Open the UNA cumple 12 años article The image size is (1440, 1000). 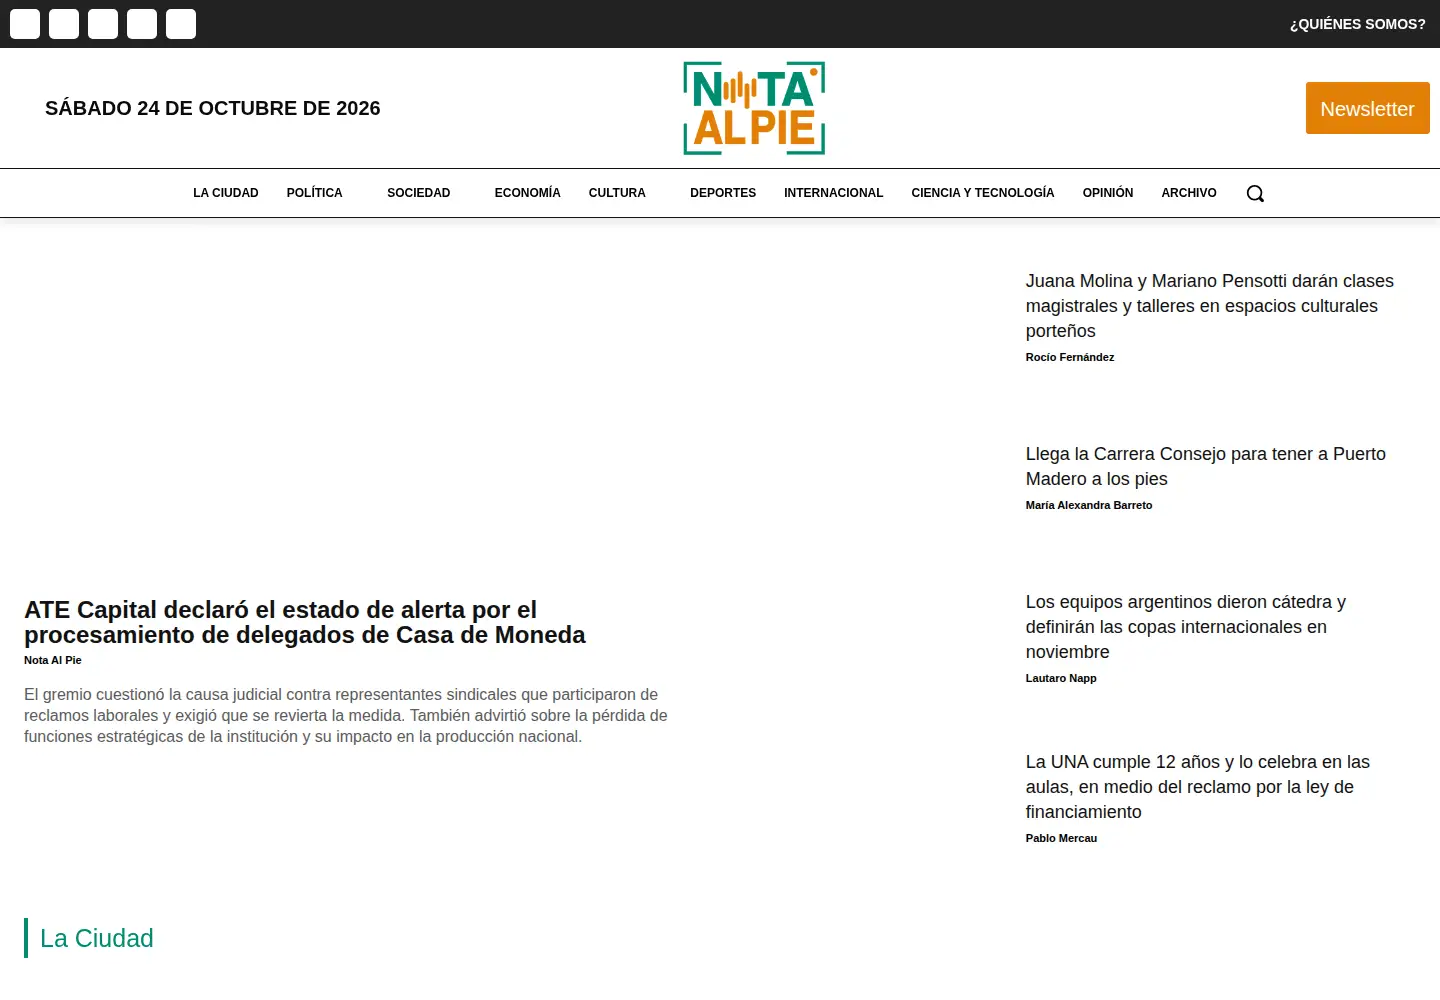point(1198,787)
